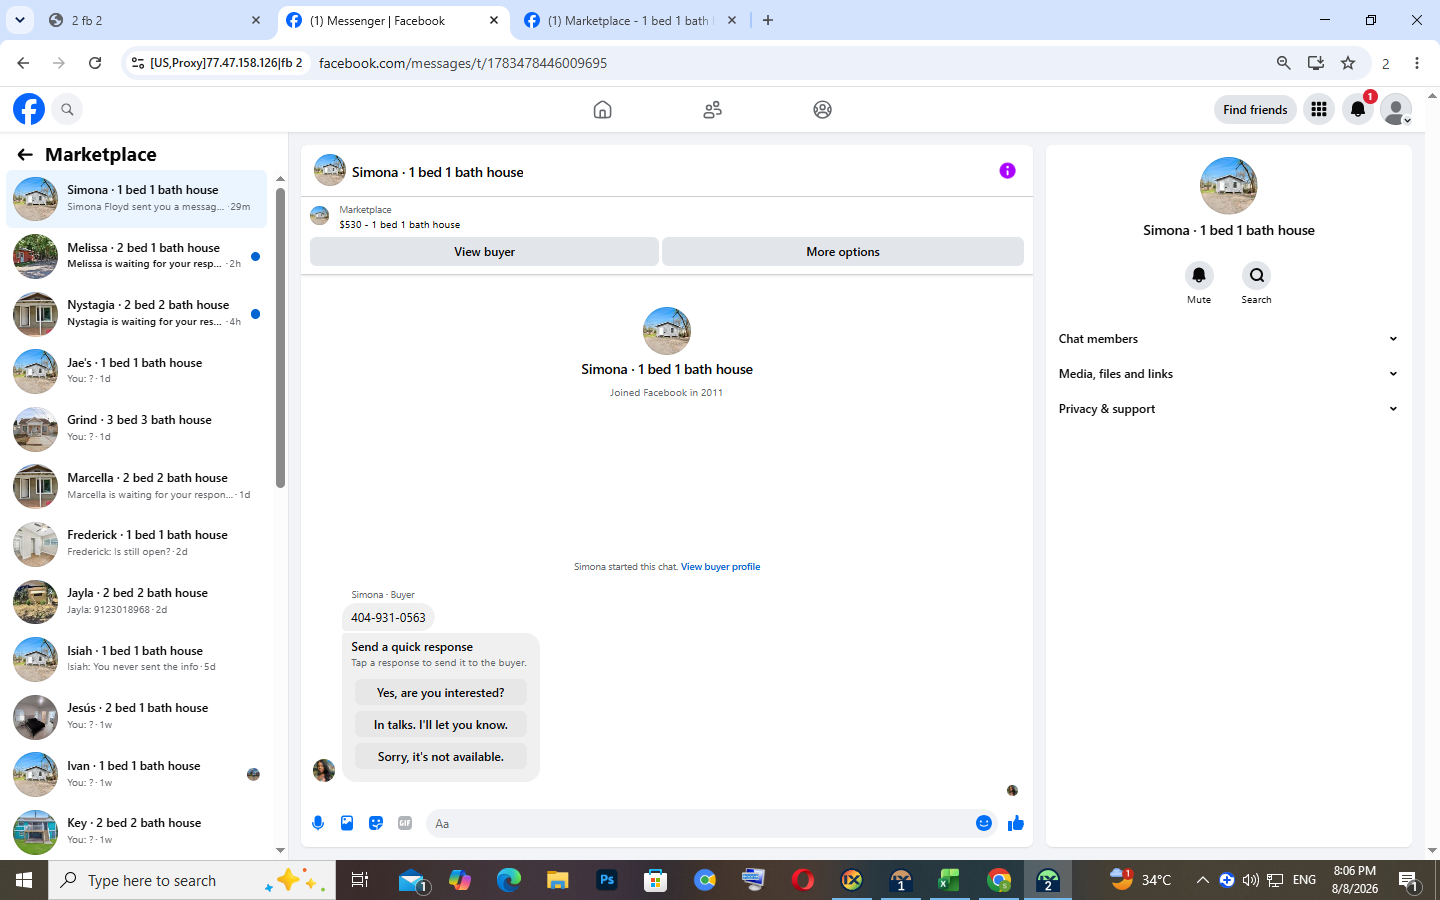Viewport: 1440px width, 900px height.
Task: Send quick response 'In talks. I'll let you know.'
Action: tap(441, 725)
